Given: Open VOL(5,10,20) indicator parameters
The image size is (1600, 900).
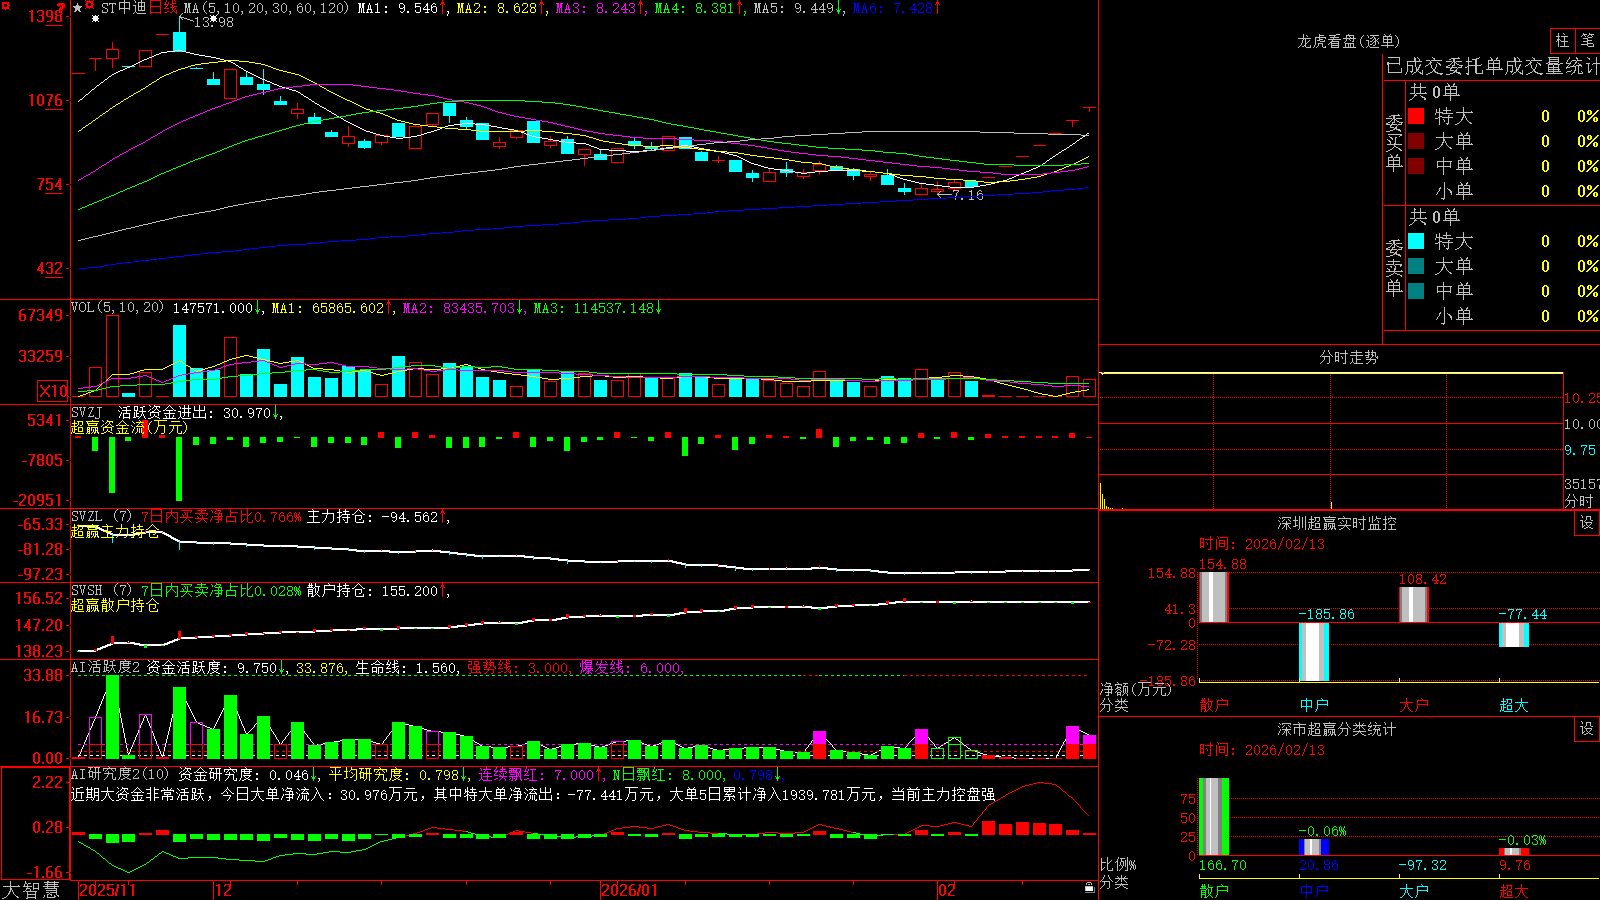Looking at the screenshot, I should tap(117, 308).
